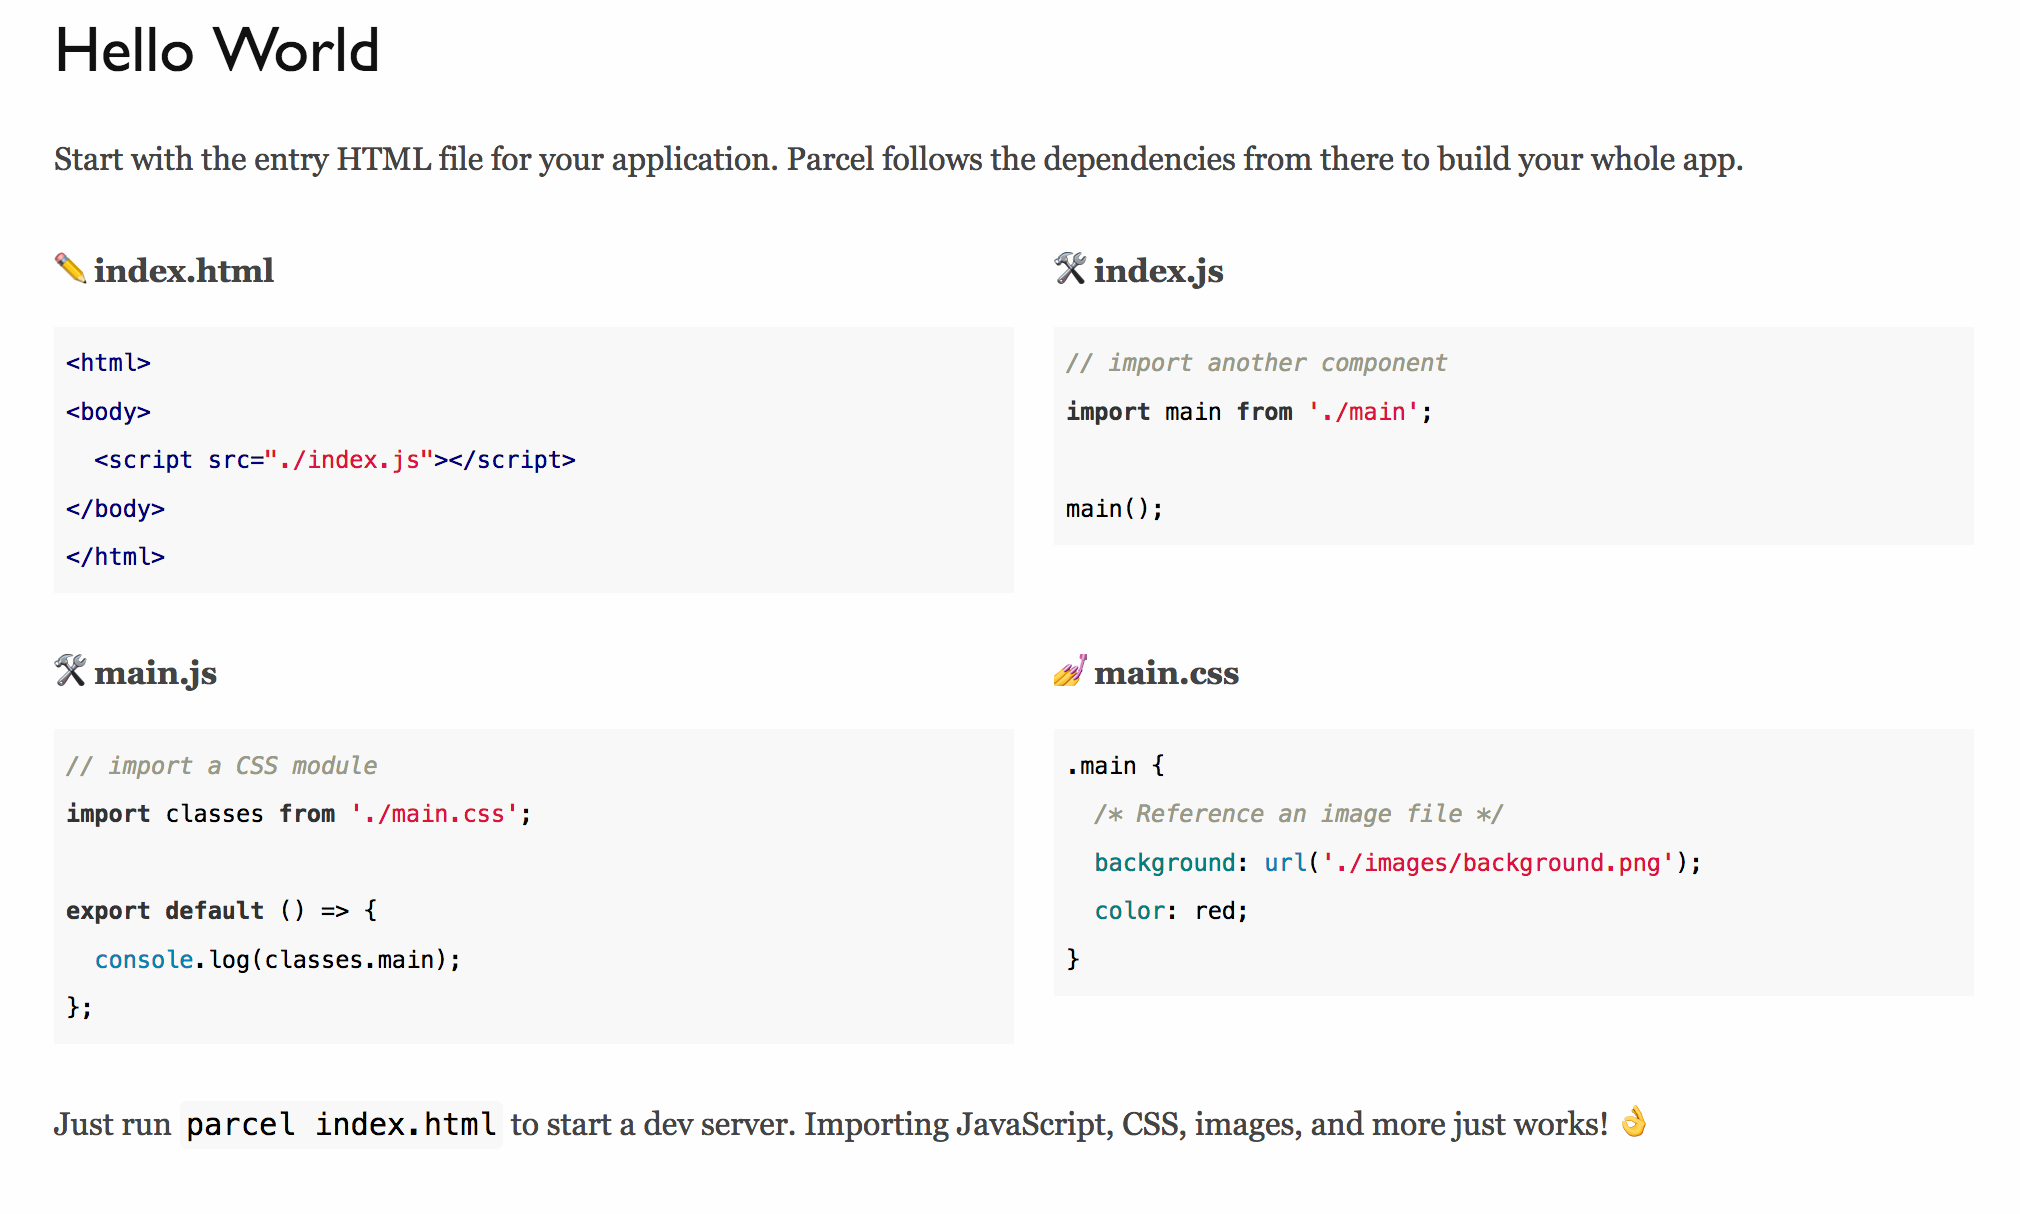
Task: Click the Hello World heading
Action: [217, 50]
